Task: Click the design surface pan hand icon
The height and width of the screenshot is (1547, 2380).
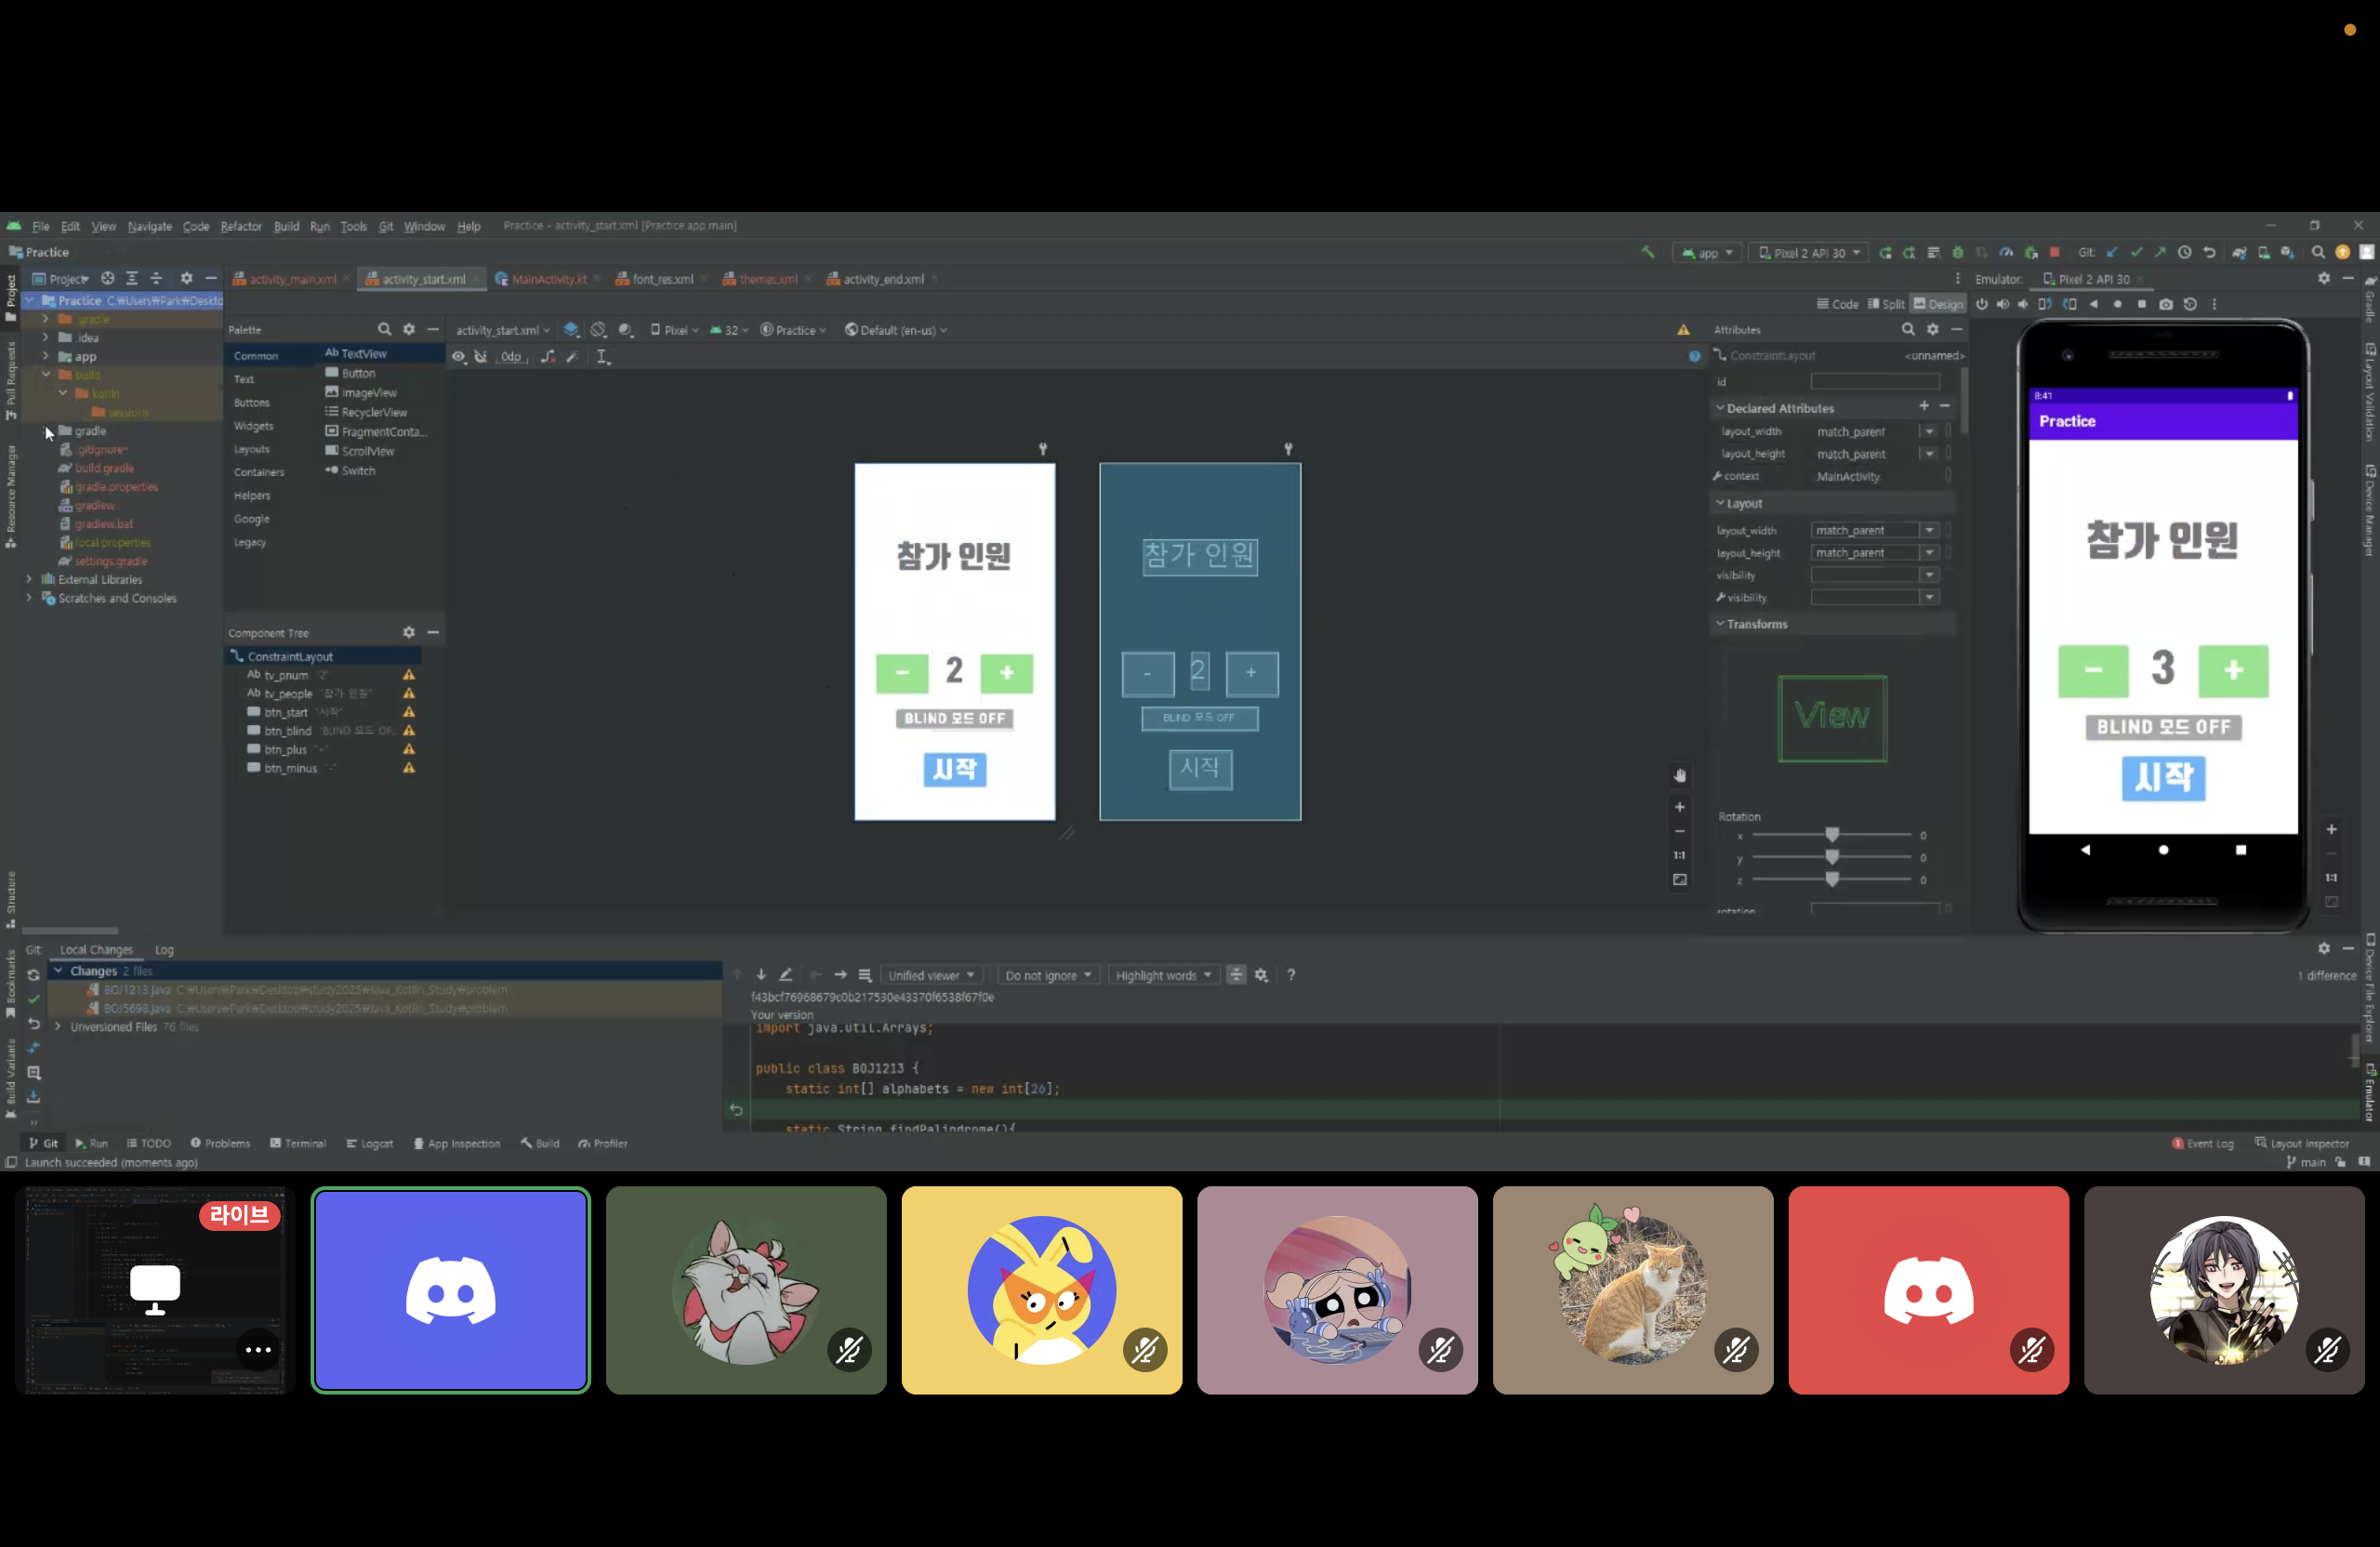Action: coord(1680,775)
